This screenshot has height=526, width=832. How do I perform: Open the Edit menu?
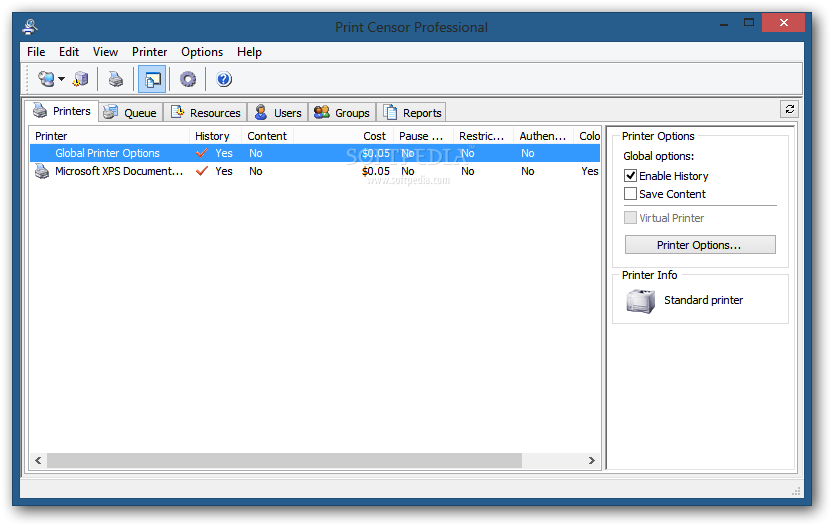(x=69, y=52)
